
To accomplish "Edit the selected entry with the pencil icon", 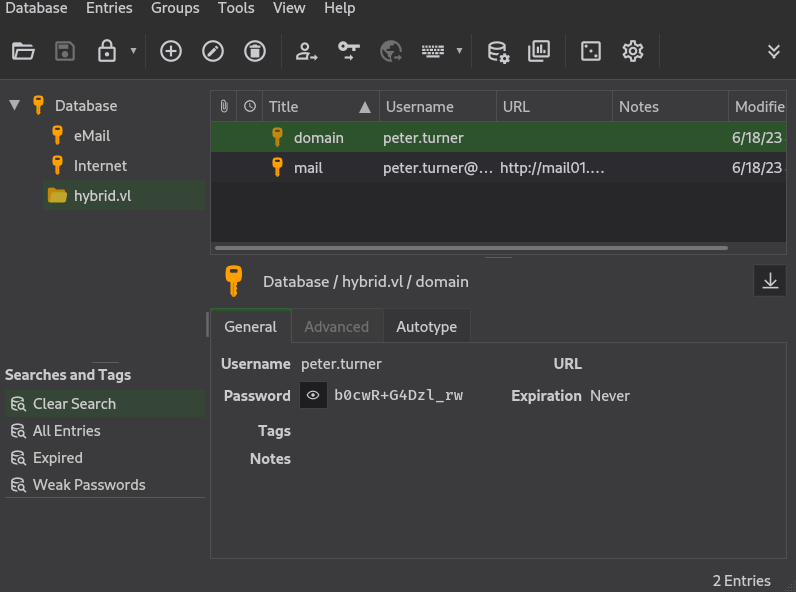I will (213, 51).
